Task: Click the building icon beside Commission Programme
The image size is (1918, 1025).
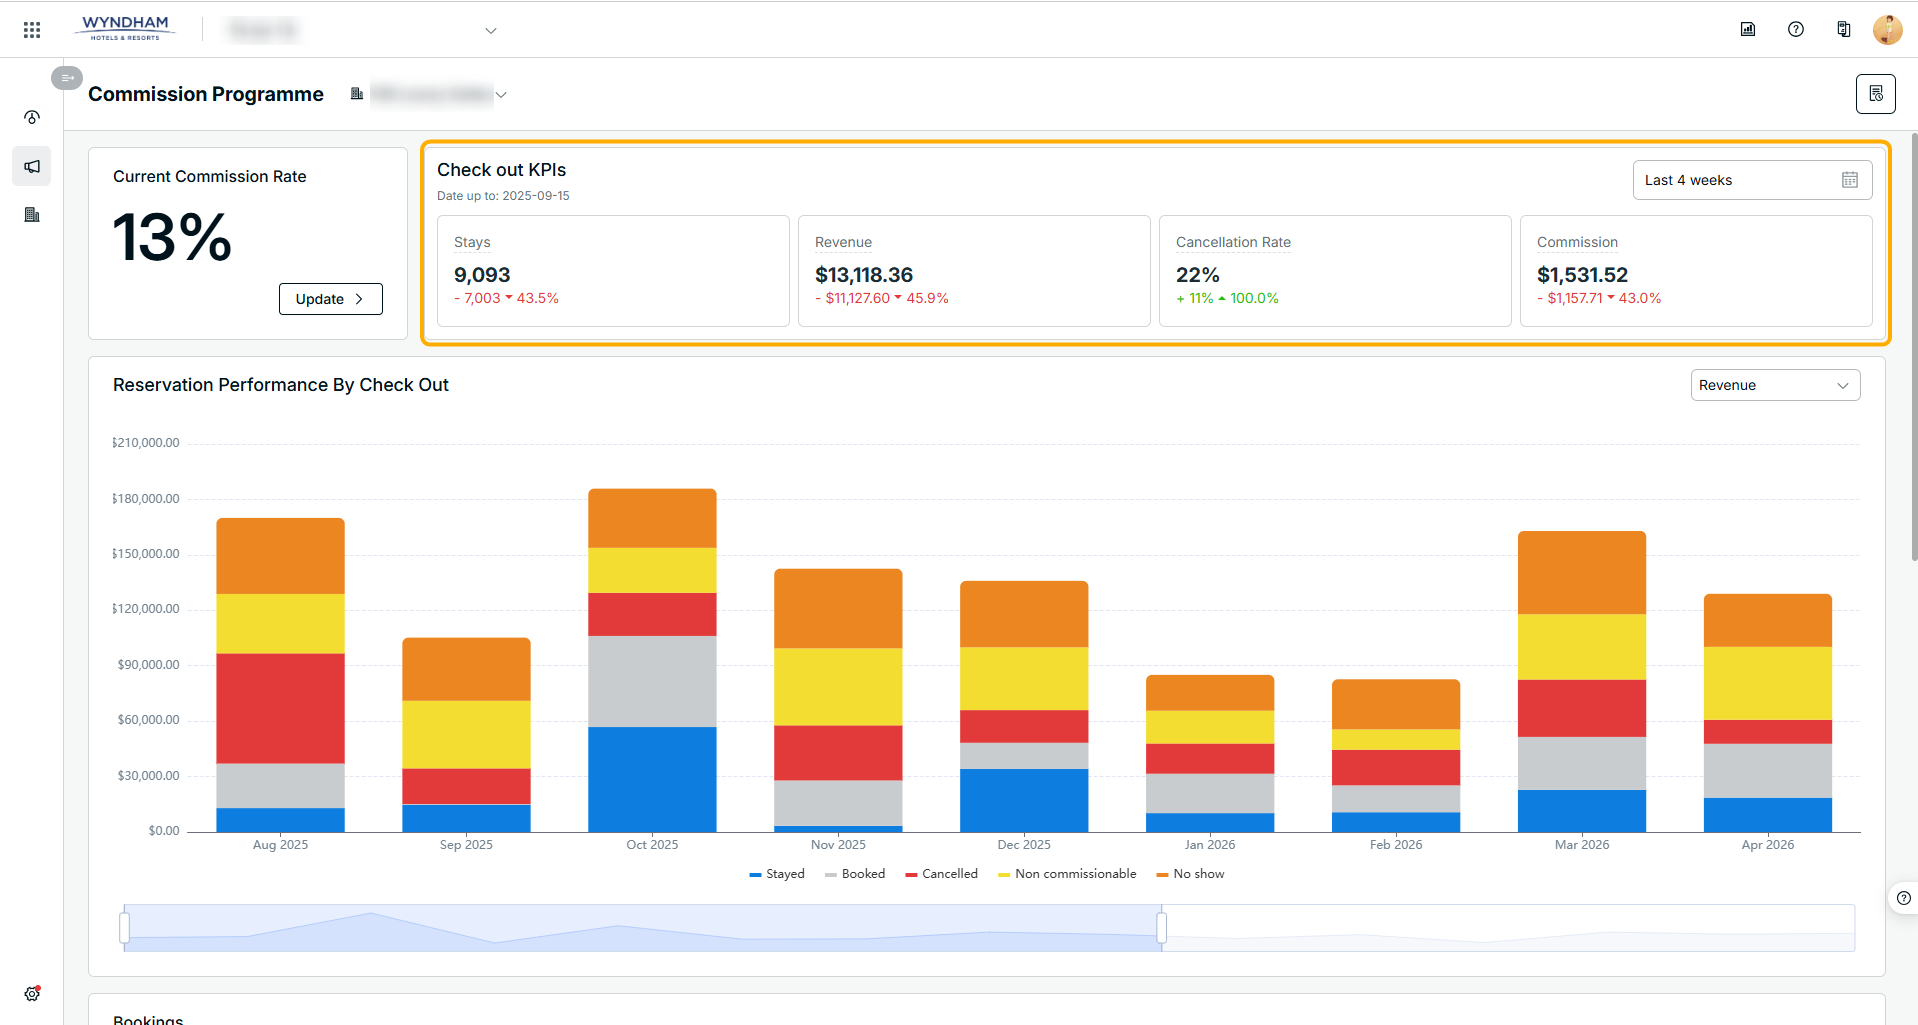Action: tap(357, 94)
